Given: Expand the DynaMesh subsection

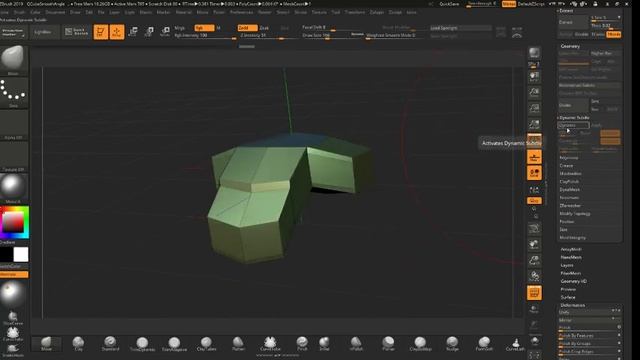Looking at the screenshot, I should [x=569, y=190].
